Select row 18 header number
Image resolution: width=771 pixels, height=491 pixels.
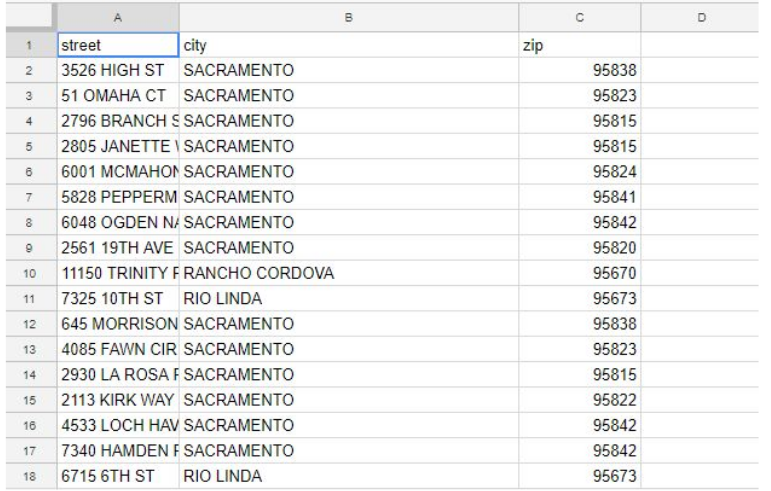(30, 476)
